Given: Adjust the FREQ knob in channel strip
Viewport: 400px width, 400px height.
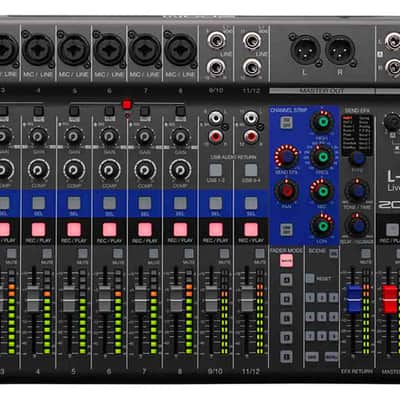Looking at the screenshot, I should pyautogui.click(x=322, y=156).
